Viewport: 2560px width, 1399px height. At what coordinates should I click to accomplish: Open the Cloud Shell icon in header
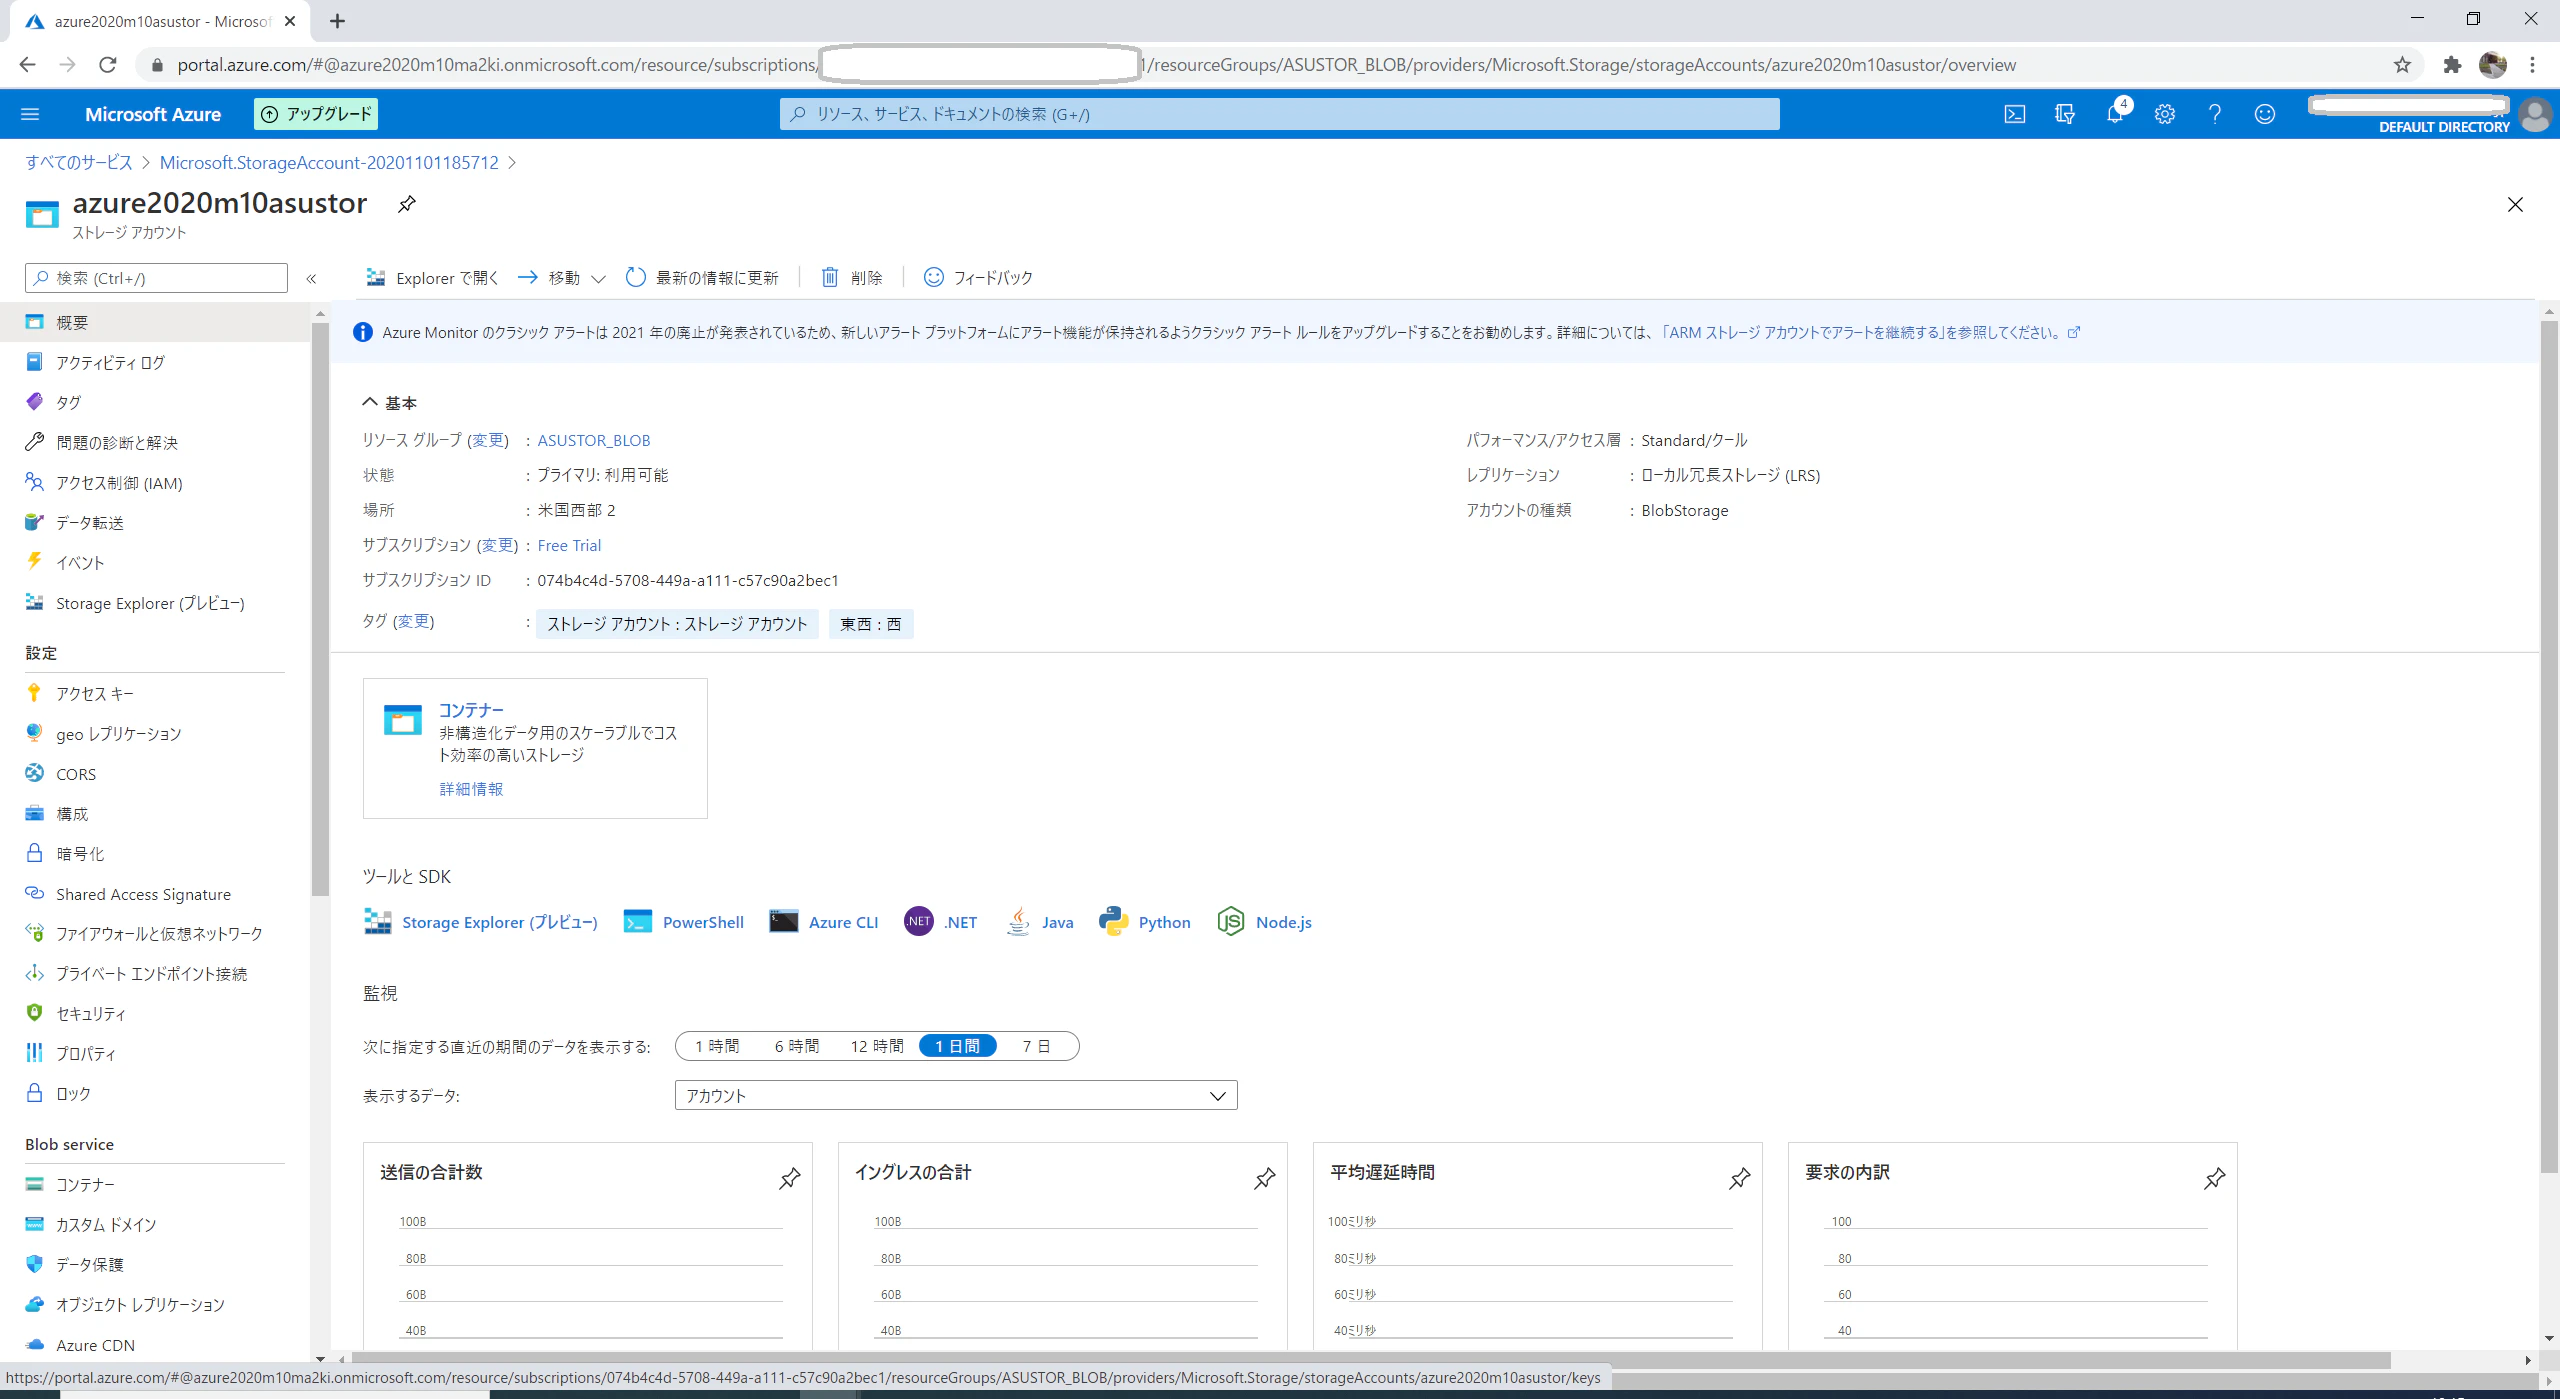pyautogui.click(x=2014, y=114)
